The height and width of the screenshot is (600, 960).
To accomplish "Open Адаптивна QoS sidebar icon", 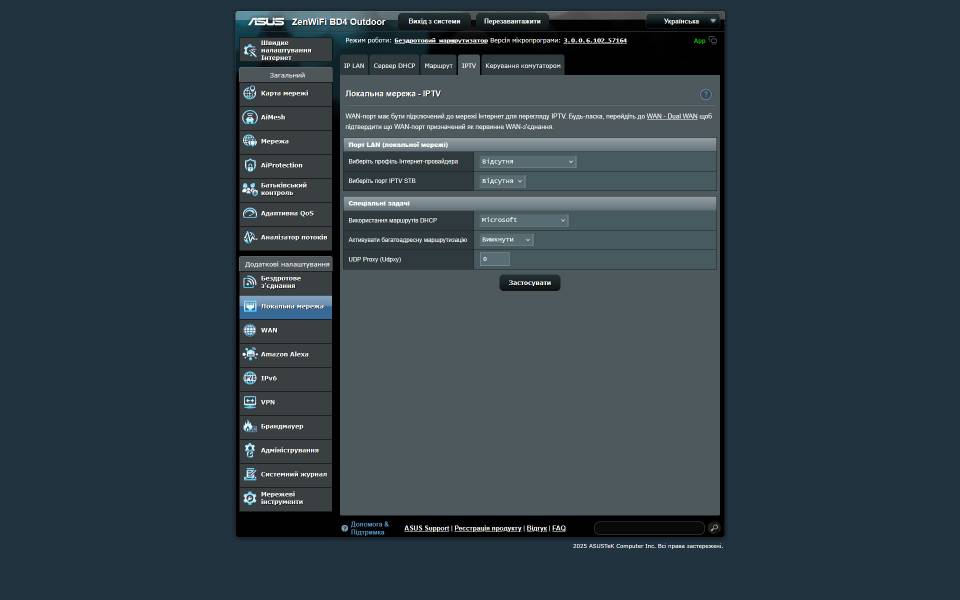I will coord(250,213).
